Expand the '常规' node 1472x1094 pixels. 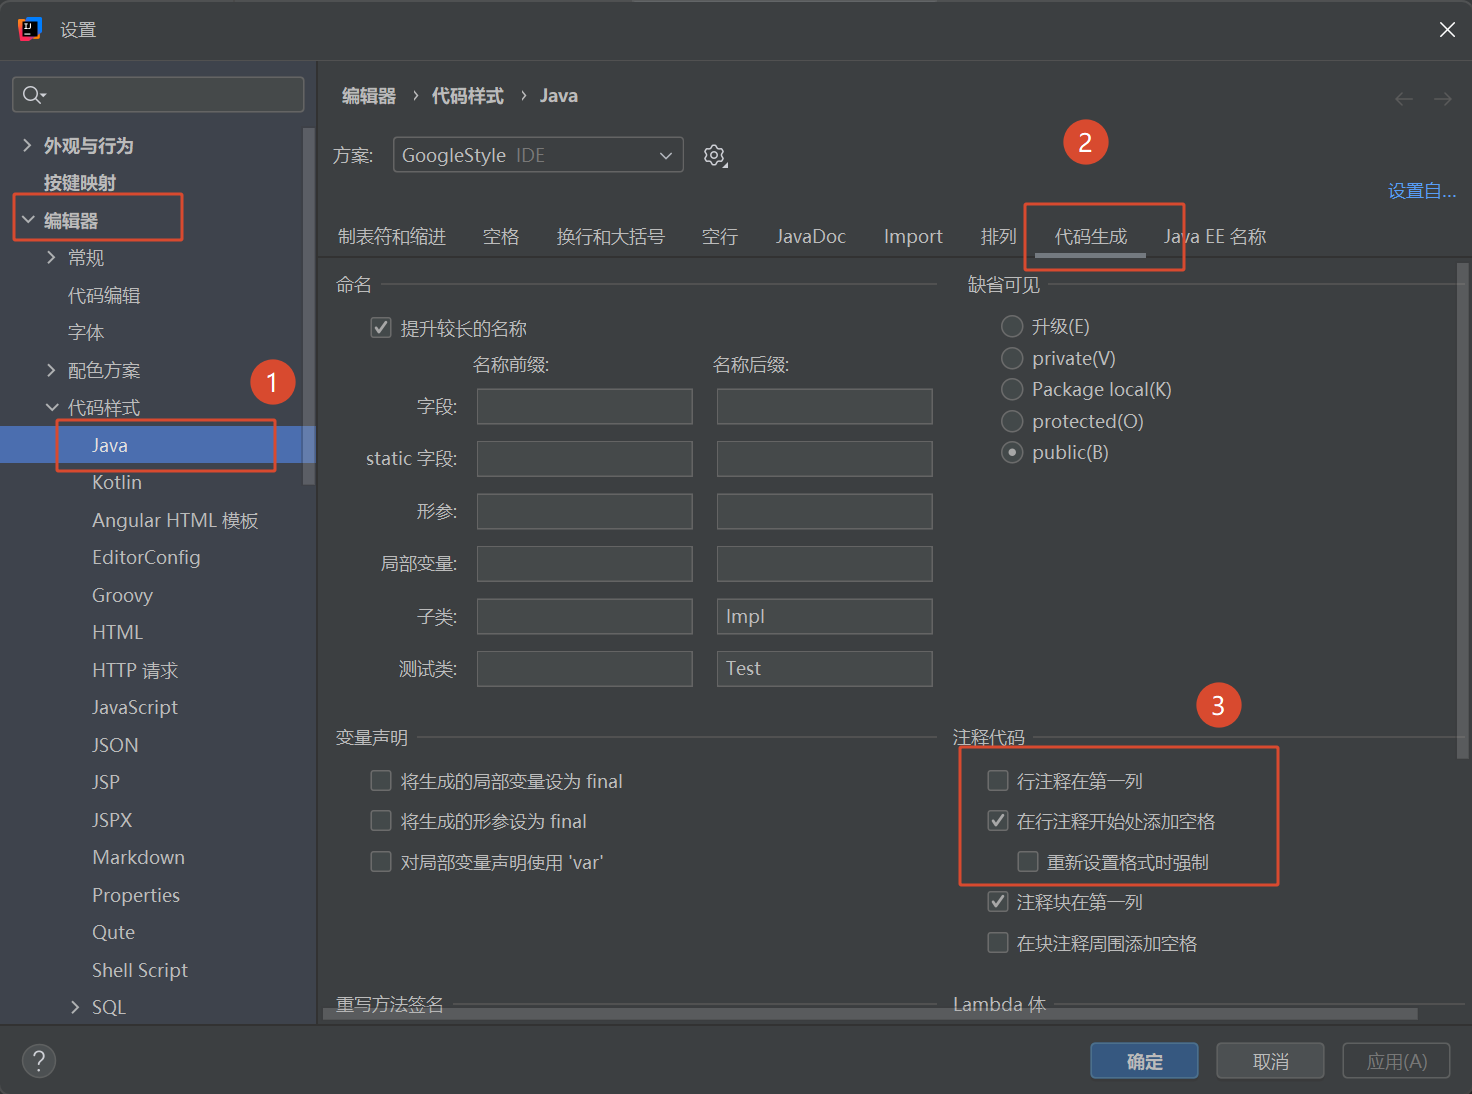(51, 258)
